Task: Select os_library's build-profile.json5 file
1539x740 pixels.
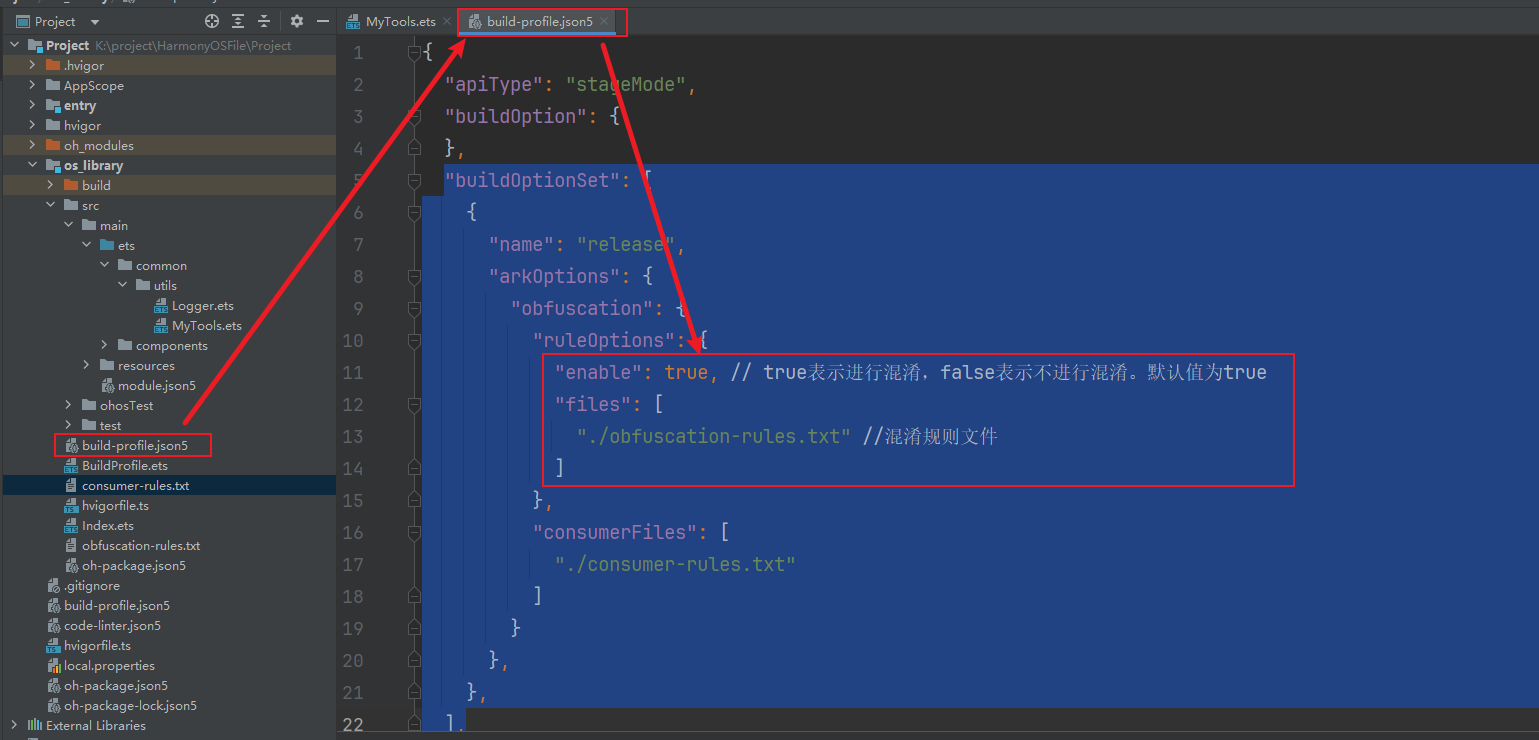Action: tap(134, 445)
